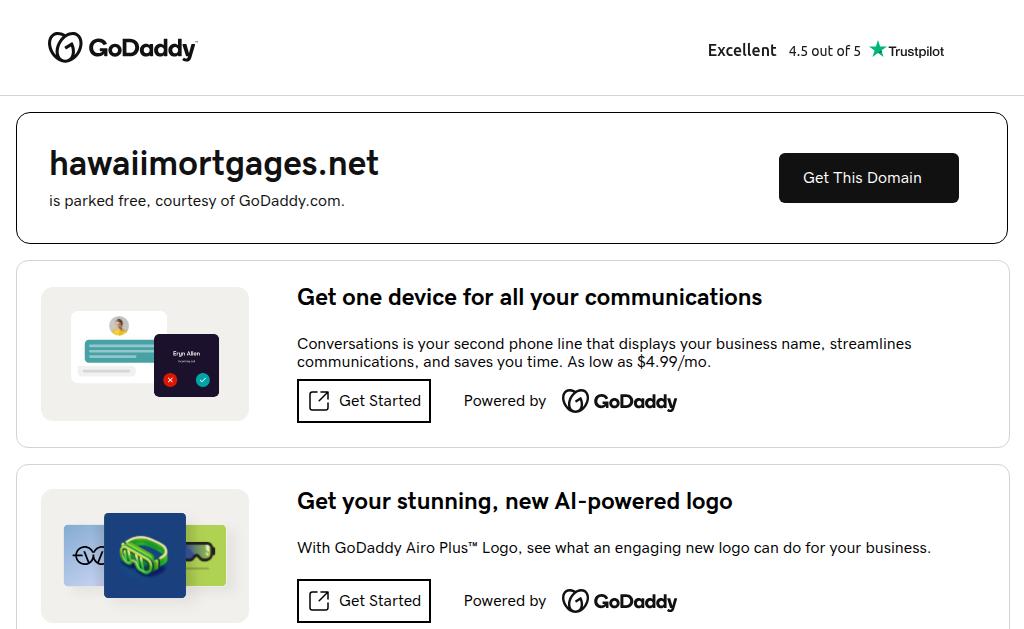Click 'Get one device for all your communications' heading
The height and width of the screenshot is (629, 1024).
click(x=529, y=297)
